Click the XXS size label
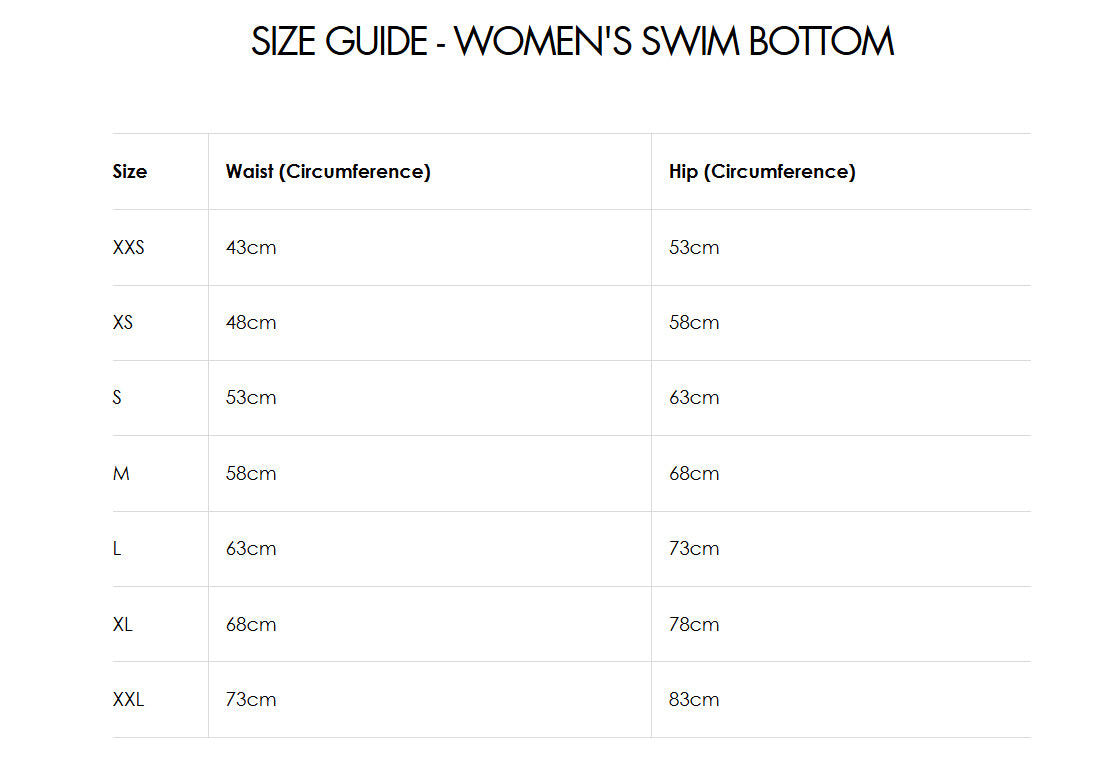Screen dimensions: 1116x774 [129, 248]
